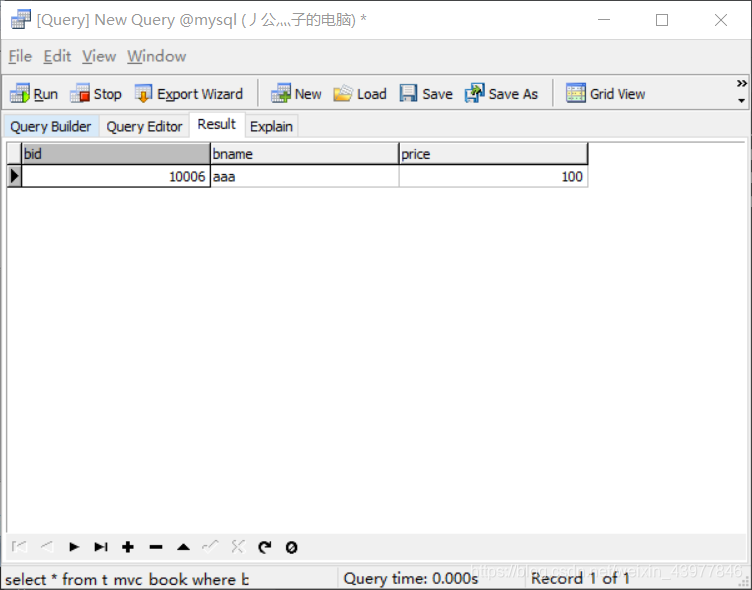Open the File menu
Viewport: 752px width, 590px height.
[20, 57]
